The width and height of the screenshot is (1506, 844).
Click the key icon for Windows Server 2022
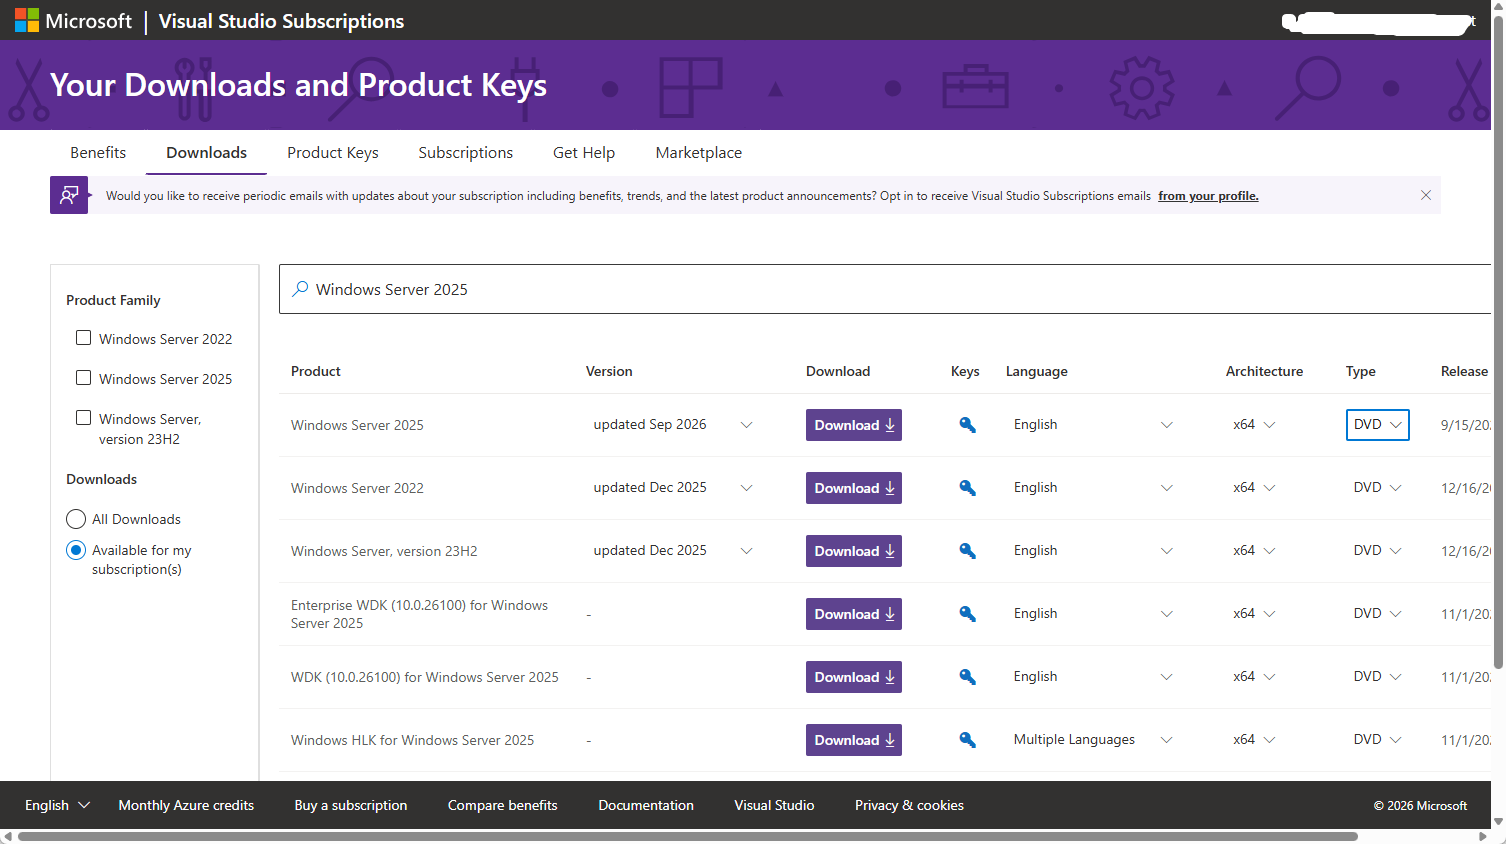click(967, 488)
